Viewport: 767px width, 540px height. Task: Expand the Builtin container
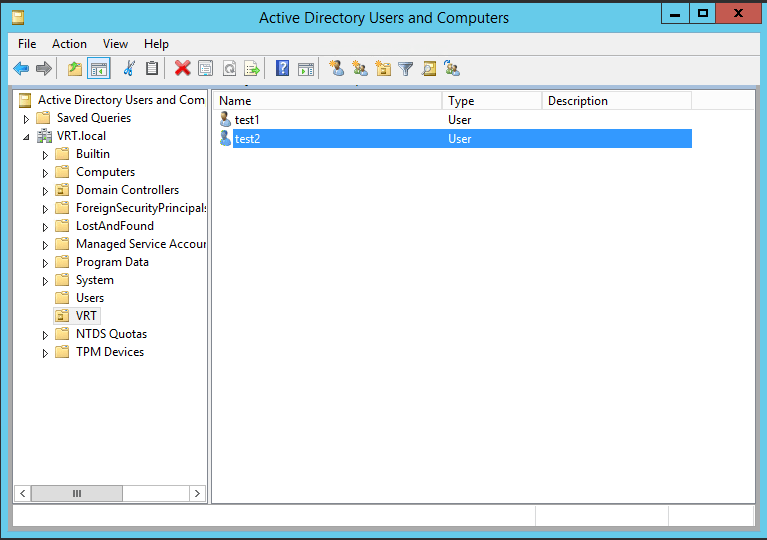45,155
